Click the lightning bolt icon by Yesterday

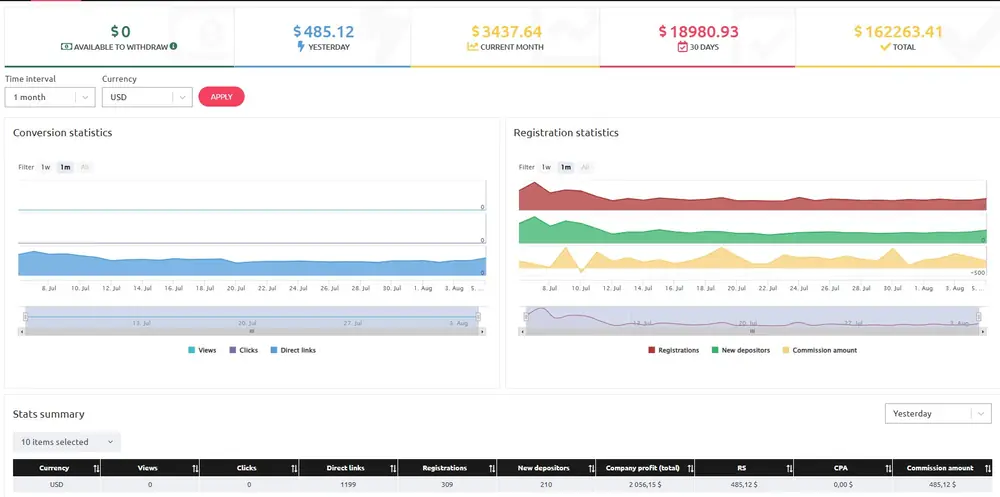tap(301, 47)
